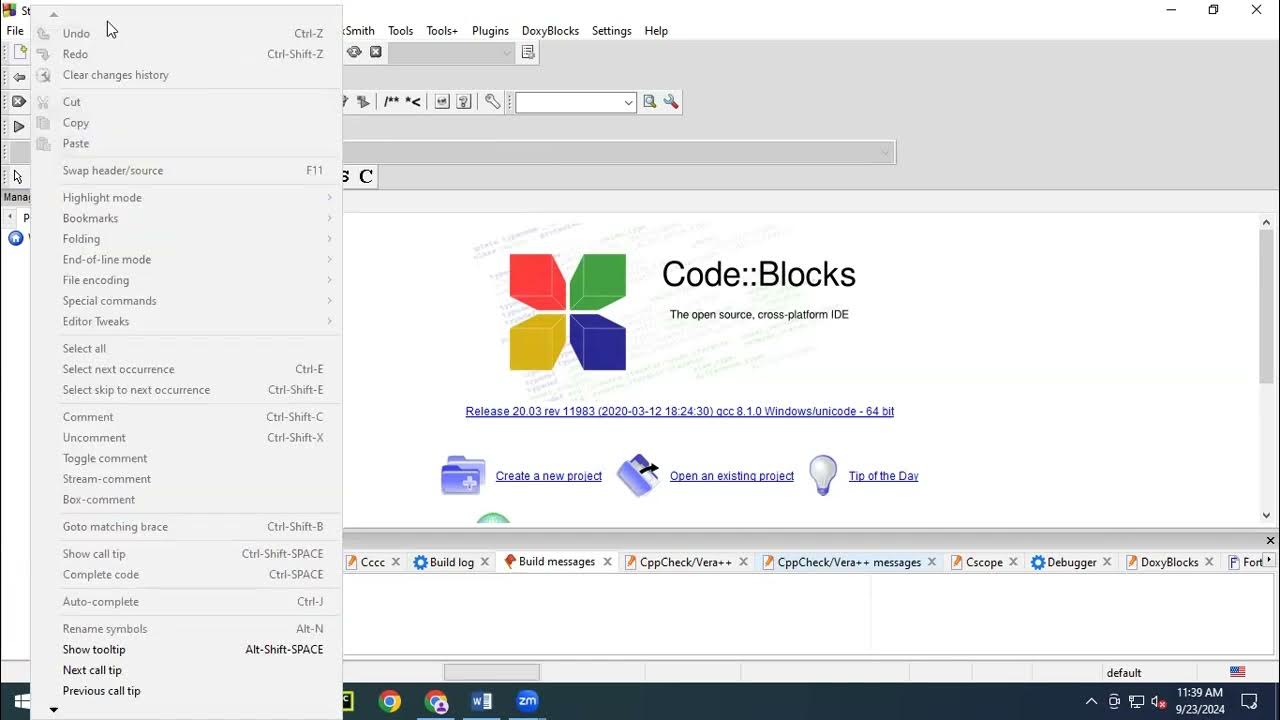Open the Help menu
Viewport: 1280px width, 720px height.
pos(656,31)
